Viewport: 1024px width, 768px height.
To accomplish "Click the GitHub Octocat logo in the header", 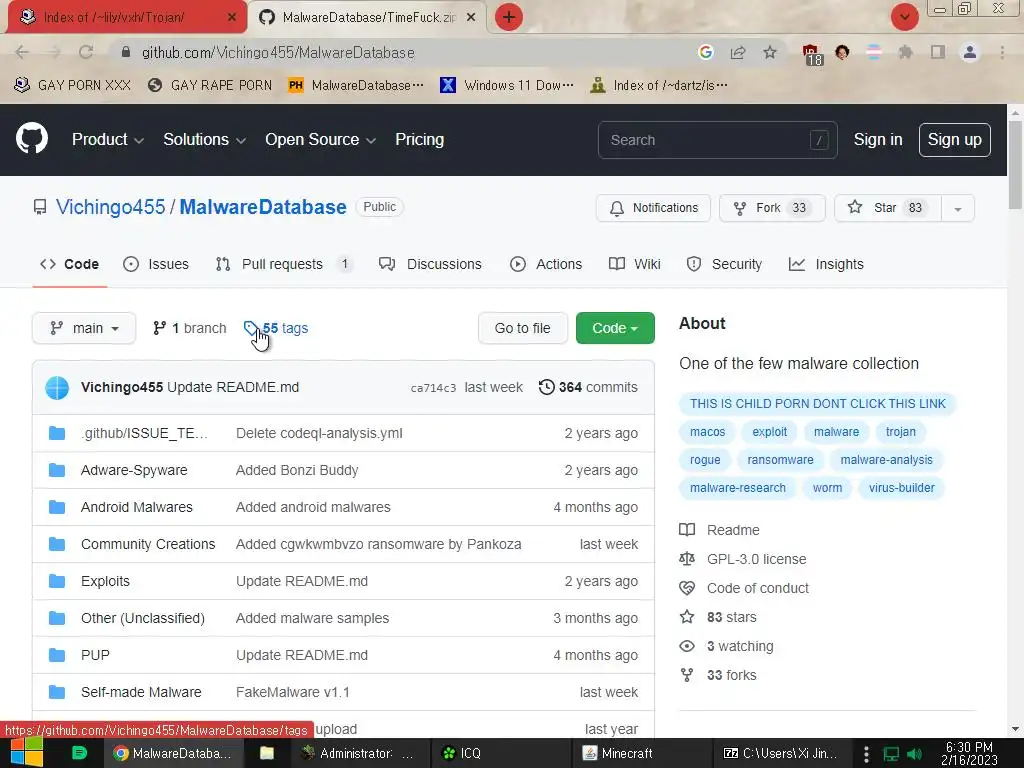I will pos(31,138).
